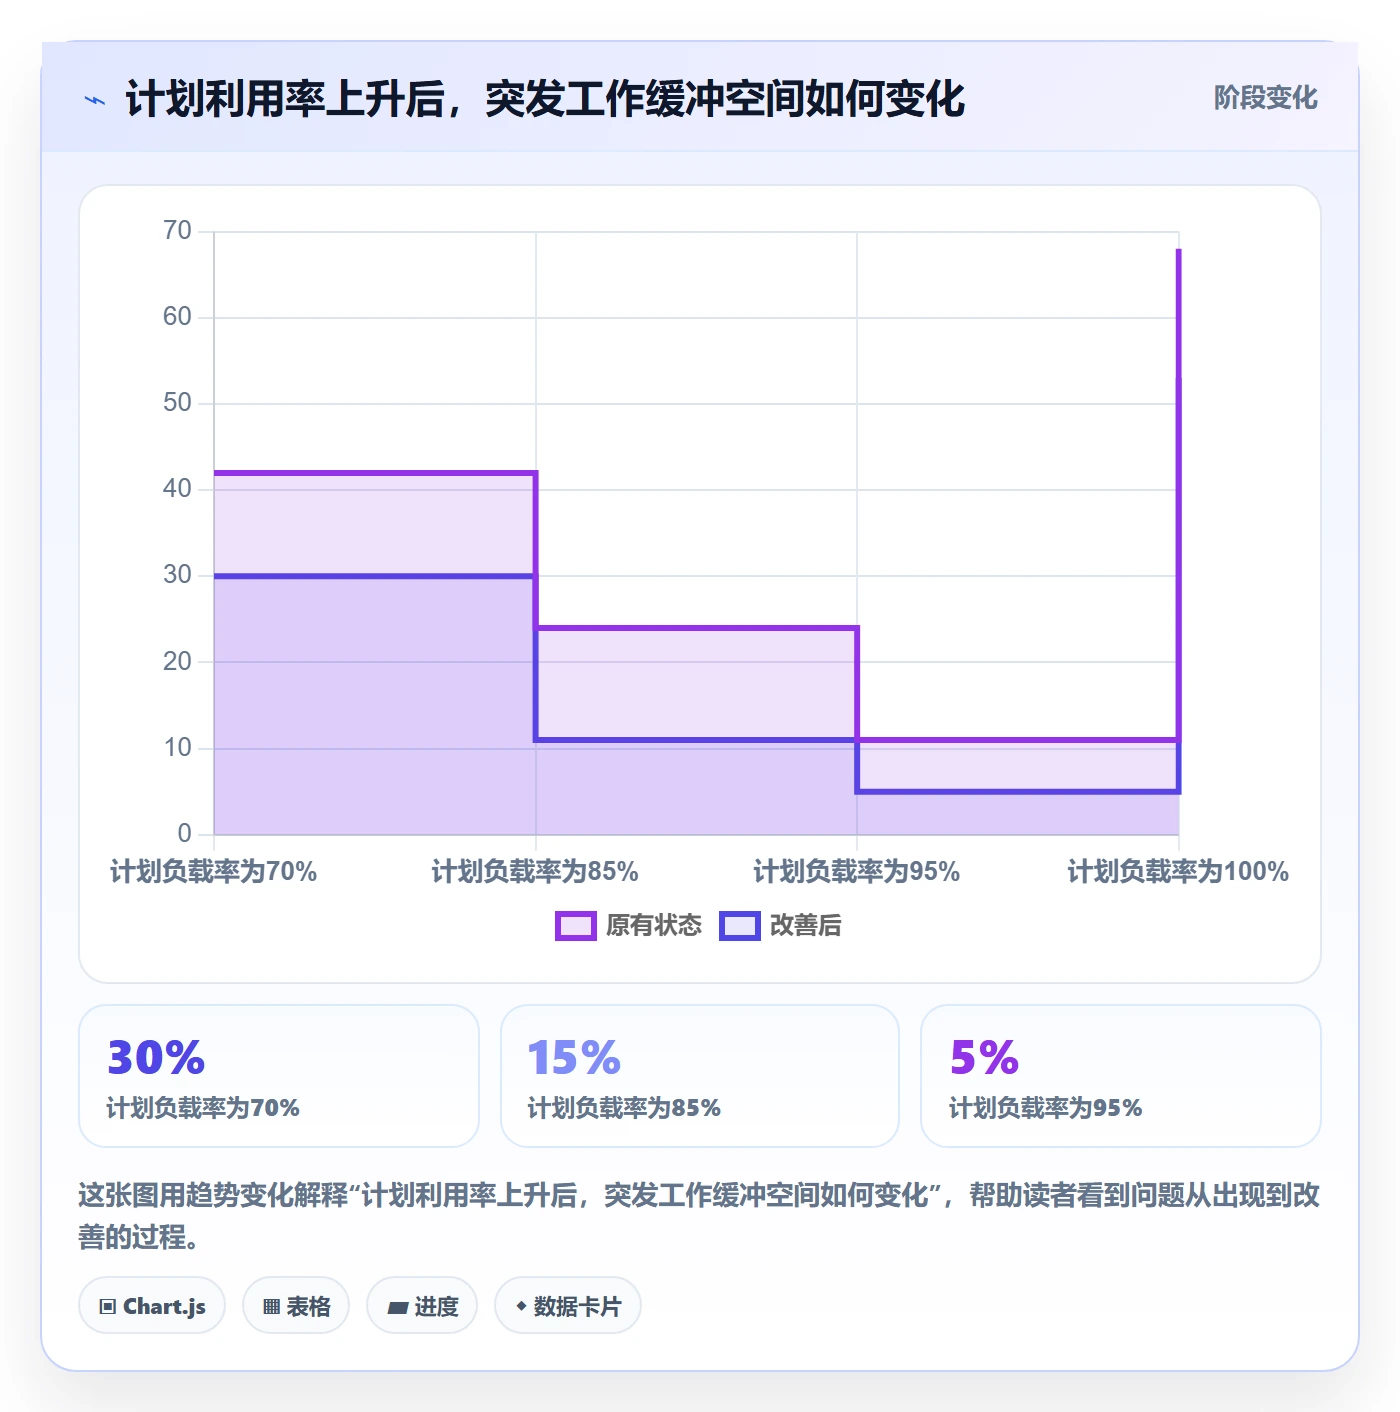Image resolution: width=1400 pixels, height=1412 pixels.
Task: Click the y-axis value 40
Action: click(x=177, y=489)
